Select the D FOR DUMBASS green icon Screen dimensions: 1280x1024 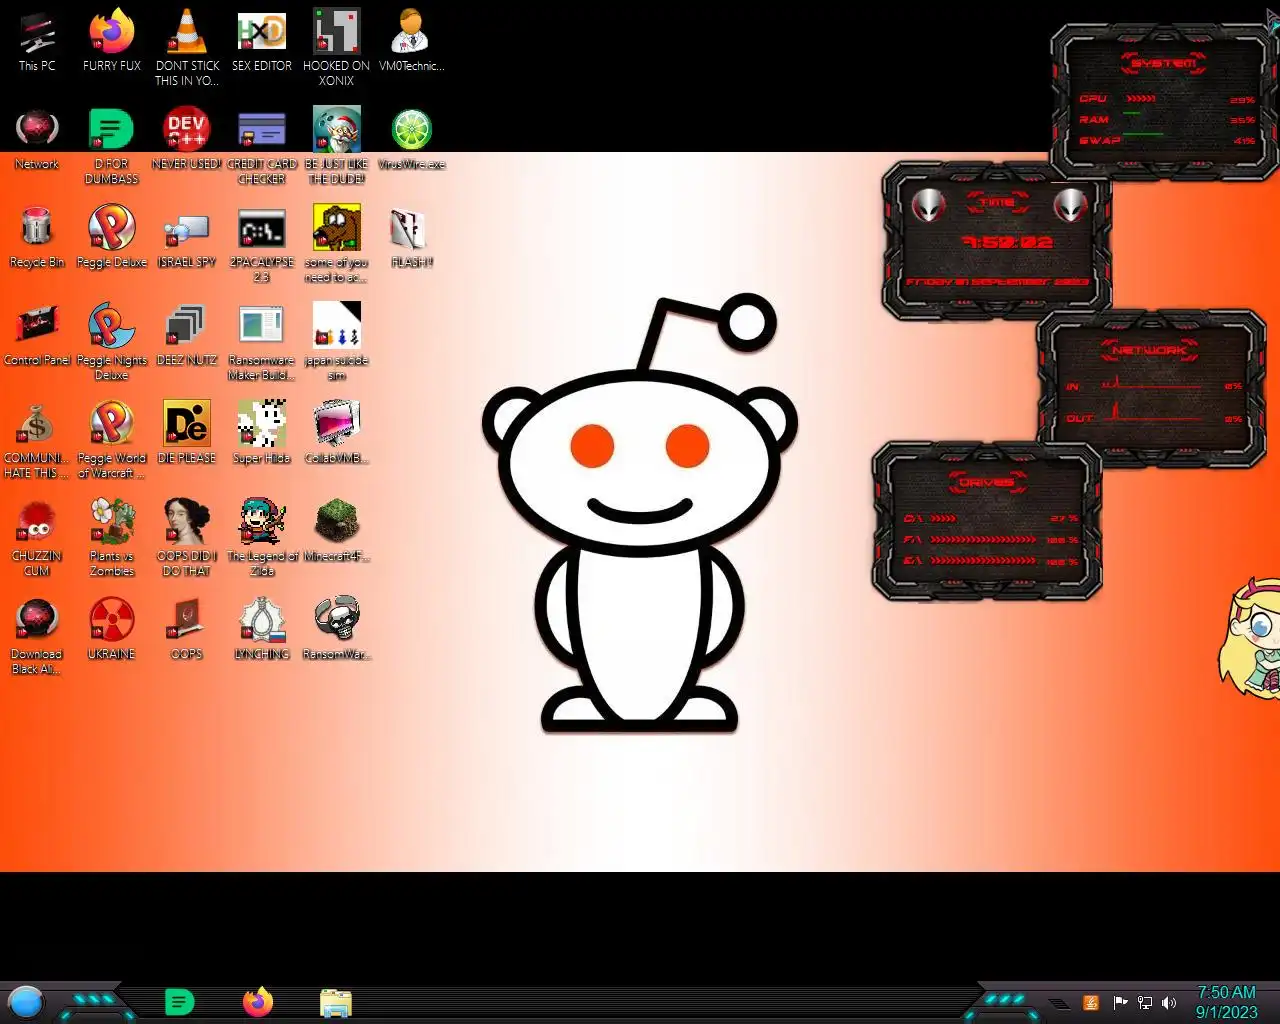pyautogui.click(x=112, y=146)
